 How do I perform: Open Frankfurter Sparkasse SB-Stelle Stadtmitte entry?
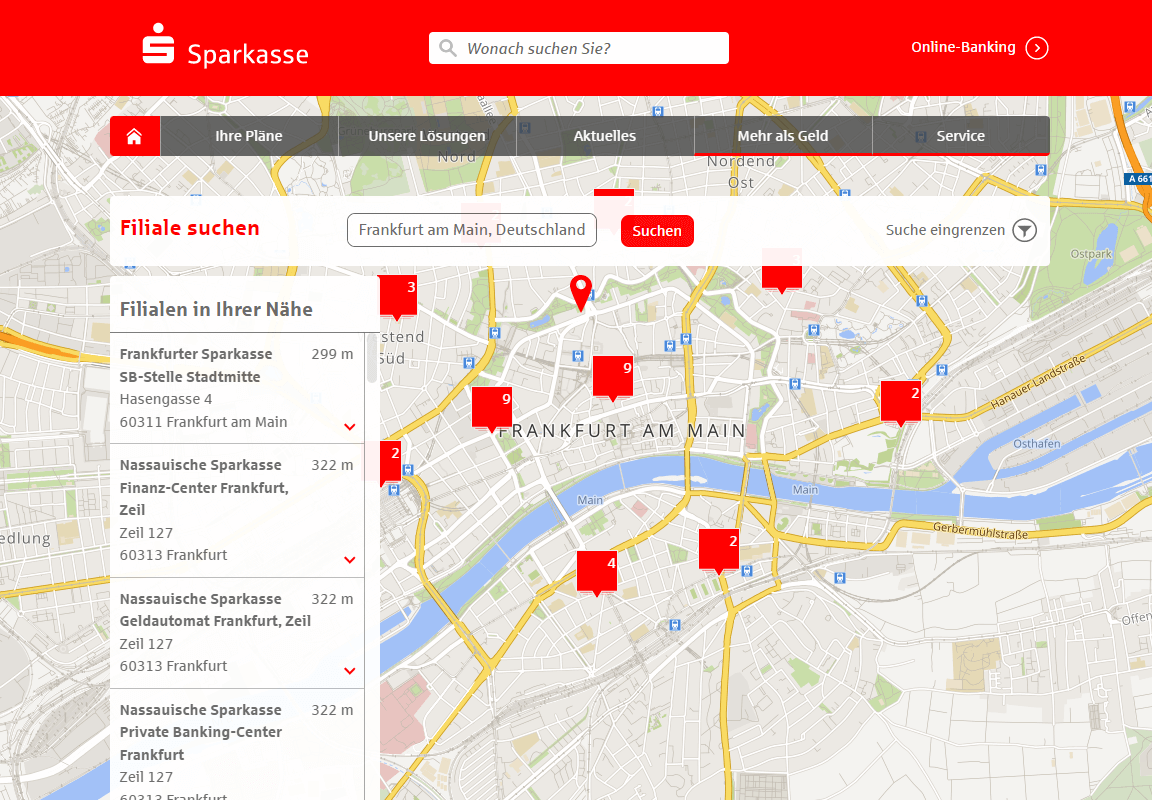pyautogui.click(x=237, y=388)
